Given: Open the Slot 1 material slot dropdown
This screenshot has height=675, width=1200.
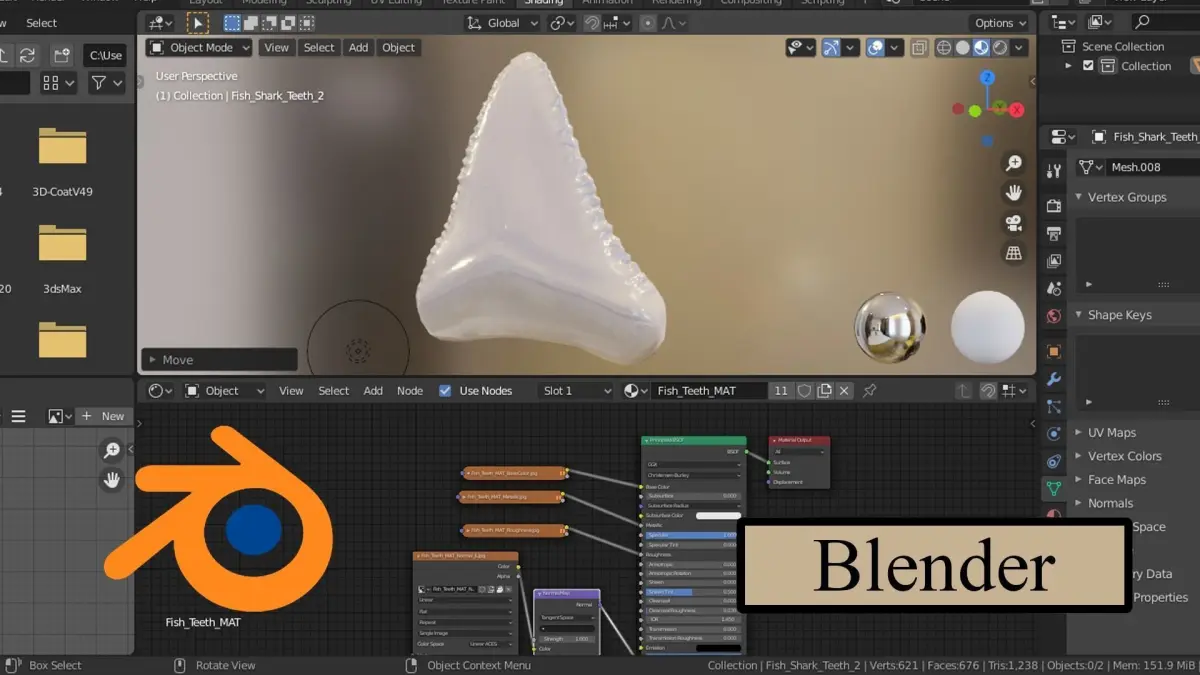Looking at the screenshot, I should (x=576, y=391).
